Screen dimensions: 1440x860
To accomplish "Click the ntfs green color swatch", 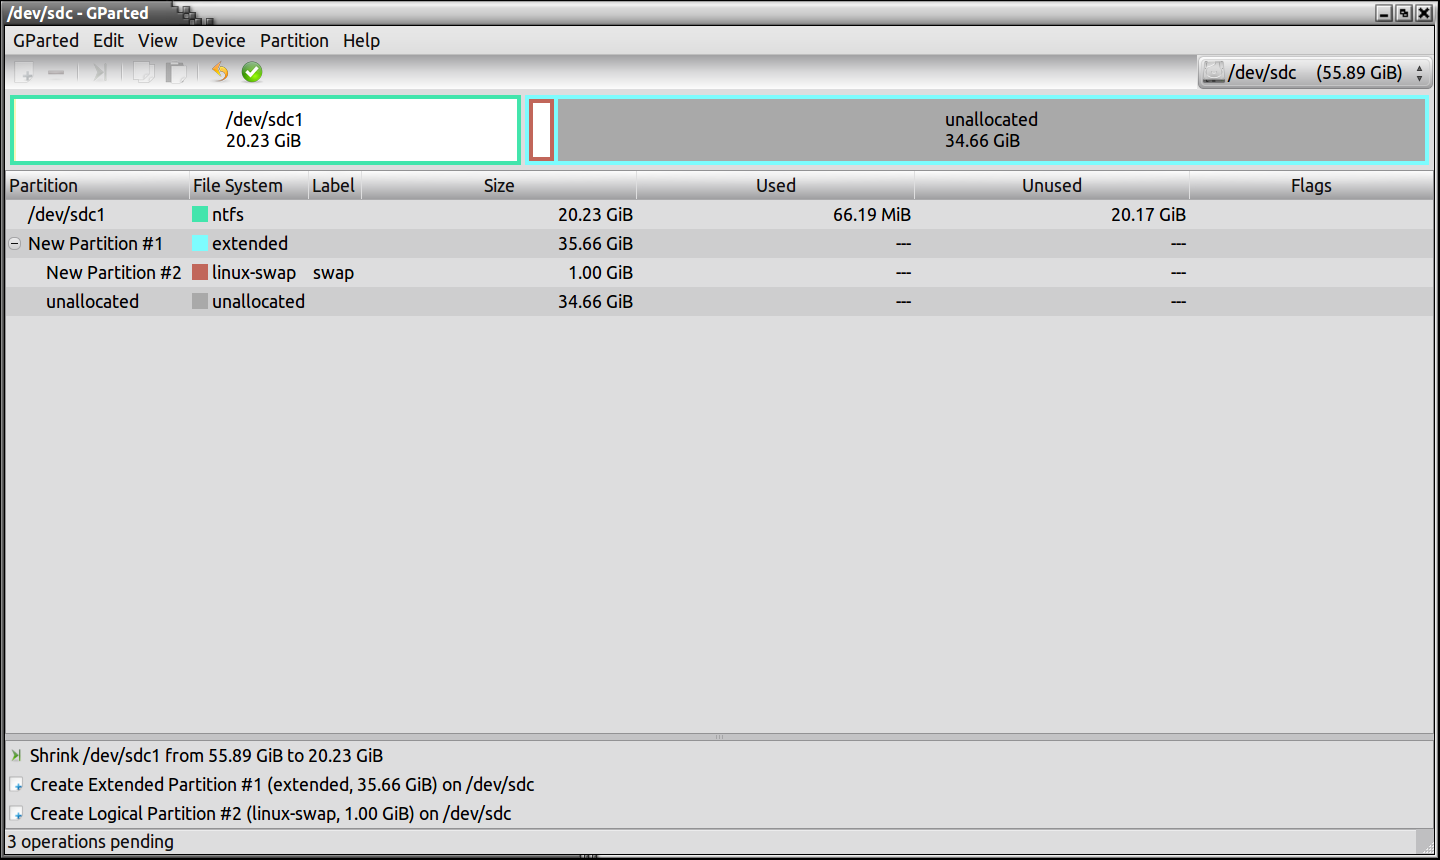I will (x=200, y=215).
